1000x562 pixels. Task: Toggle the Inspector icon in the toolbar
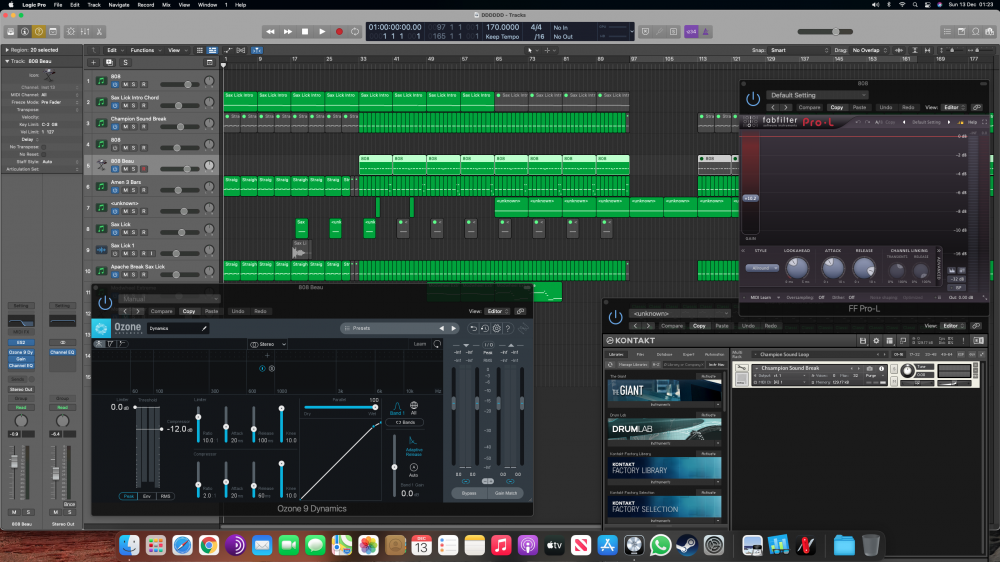pos(25,31)
